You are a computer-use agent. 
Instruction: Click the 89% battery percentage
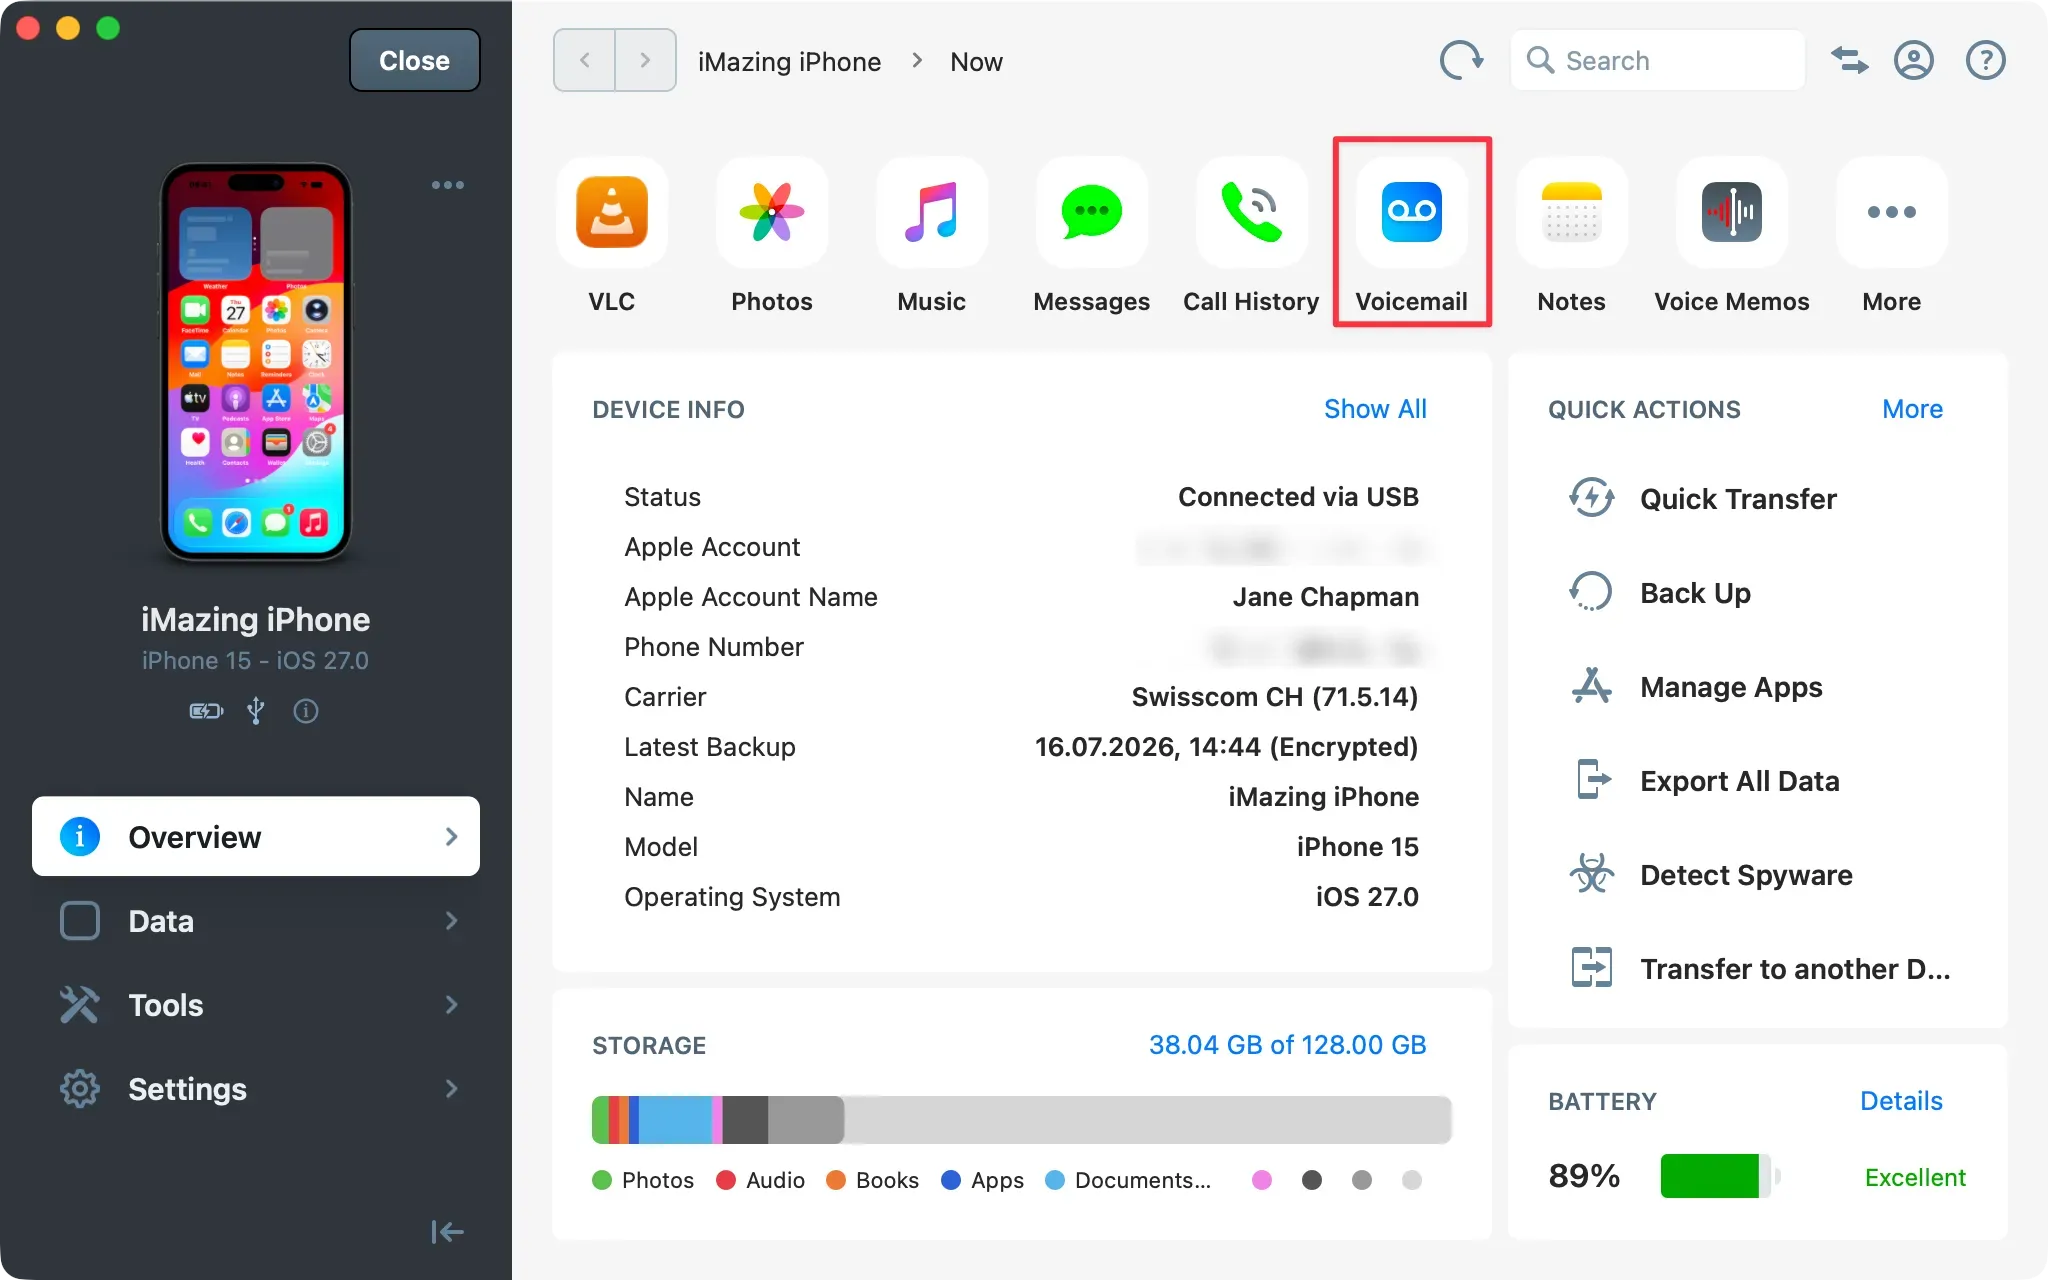pyautogui.click(x=1584, y=1176)
